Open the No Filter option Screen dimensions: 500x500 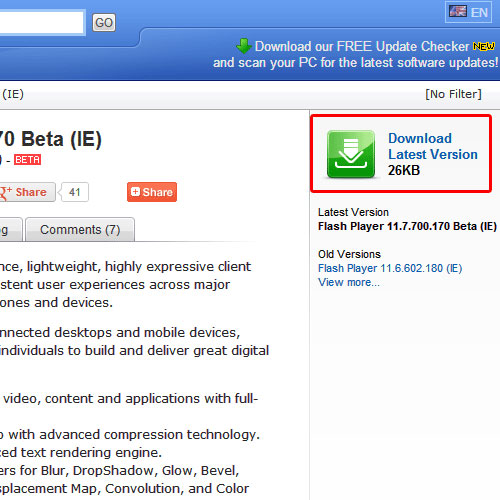coord(453,94)
